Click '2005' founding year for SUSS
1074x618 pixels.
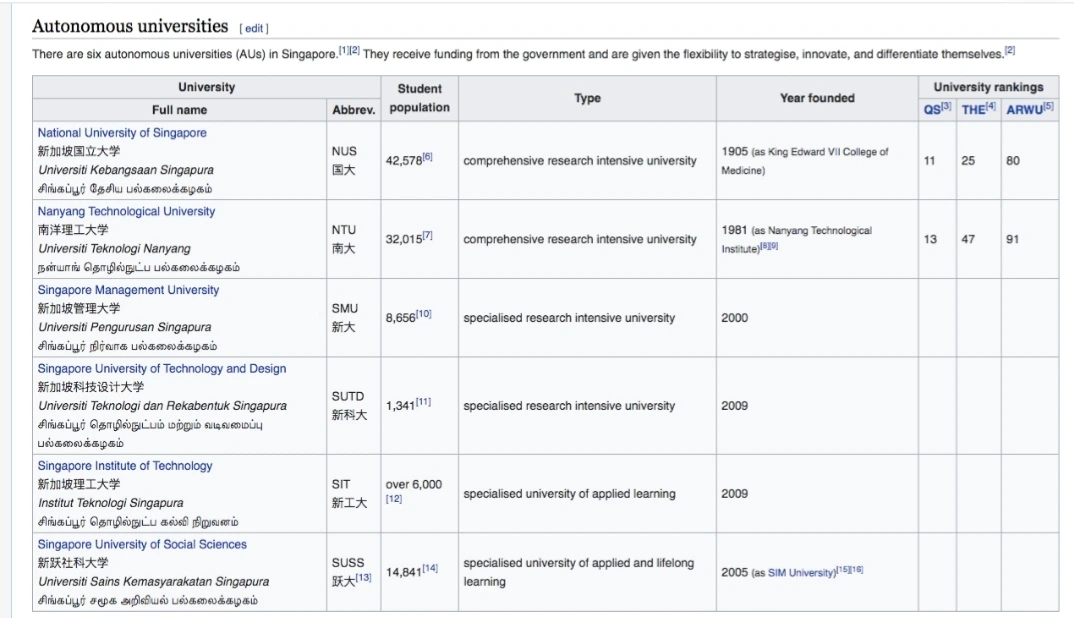click(734, 572)
